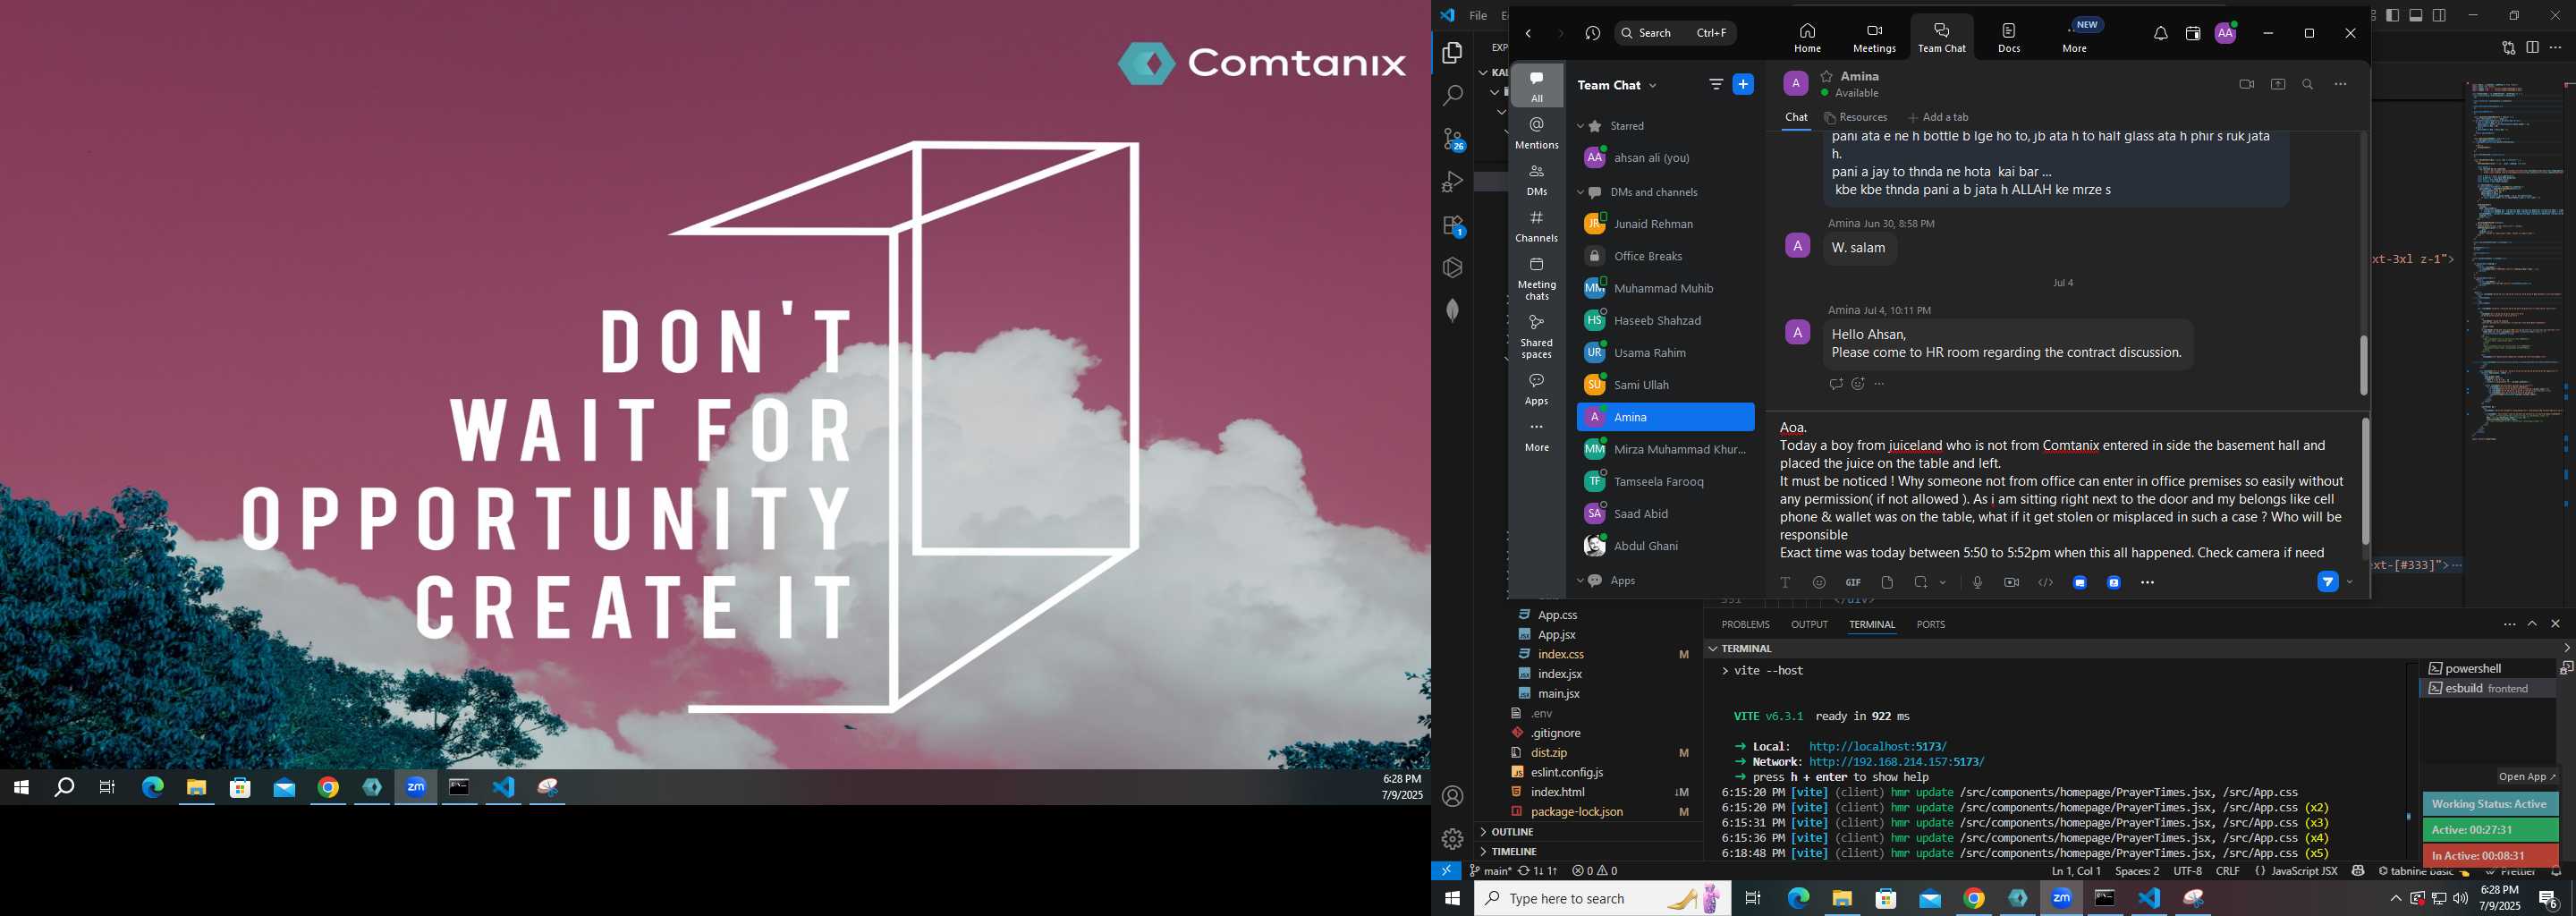Open the Zoom calendar panel icon
This screenshot has width=2576, height=916.
point(2193,33)
